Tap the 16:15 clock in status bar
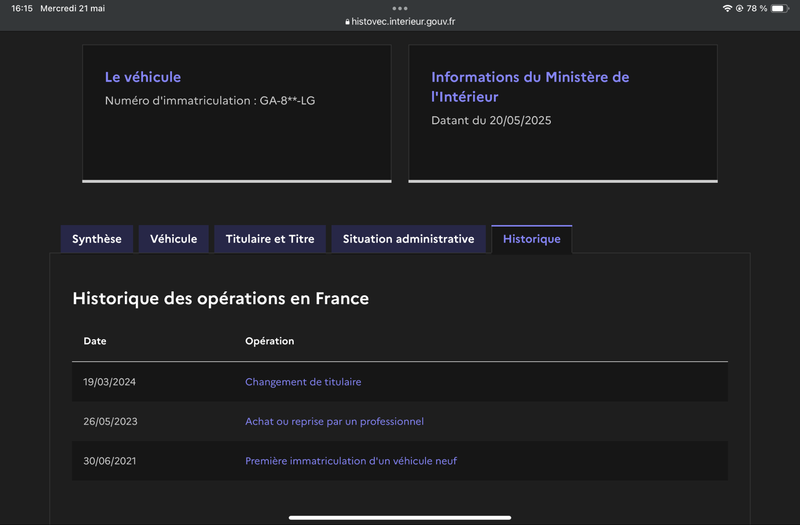This screenshot has height=525, width=800. (22, 8)
